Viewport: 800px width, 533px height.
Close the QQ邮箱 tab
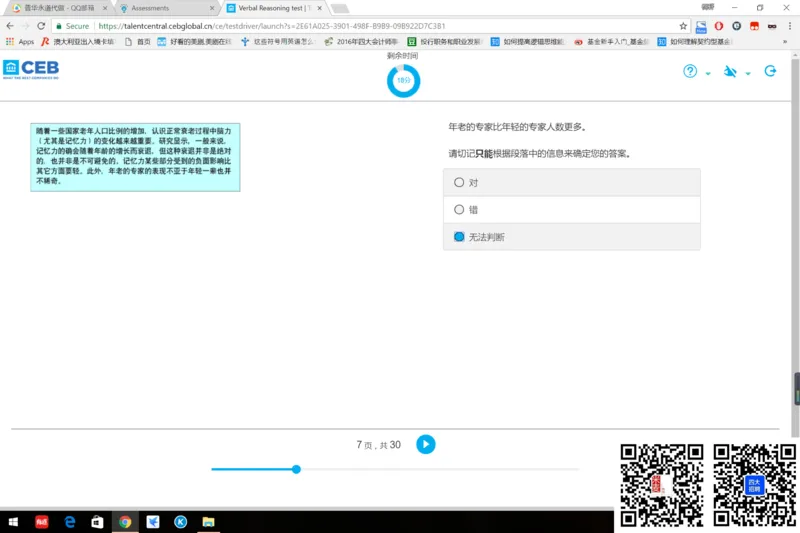click(x=105, y=8)
